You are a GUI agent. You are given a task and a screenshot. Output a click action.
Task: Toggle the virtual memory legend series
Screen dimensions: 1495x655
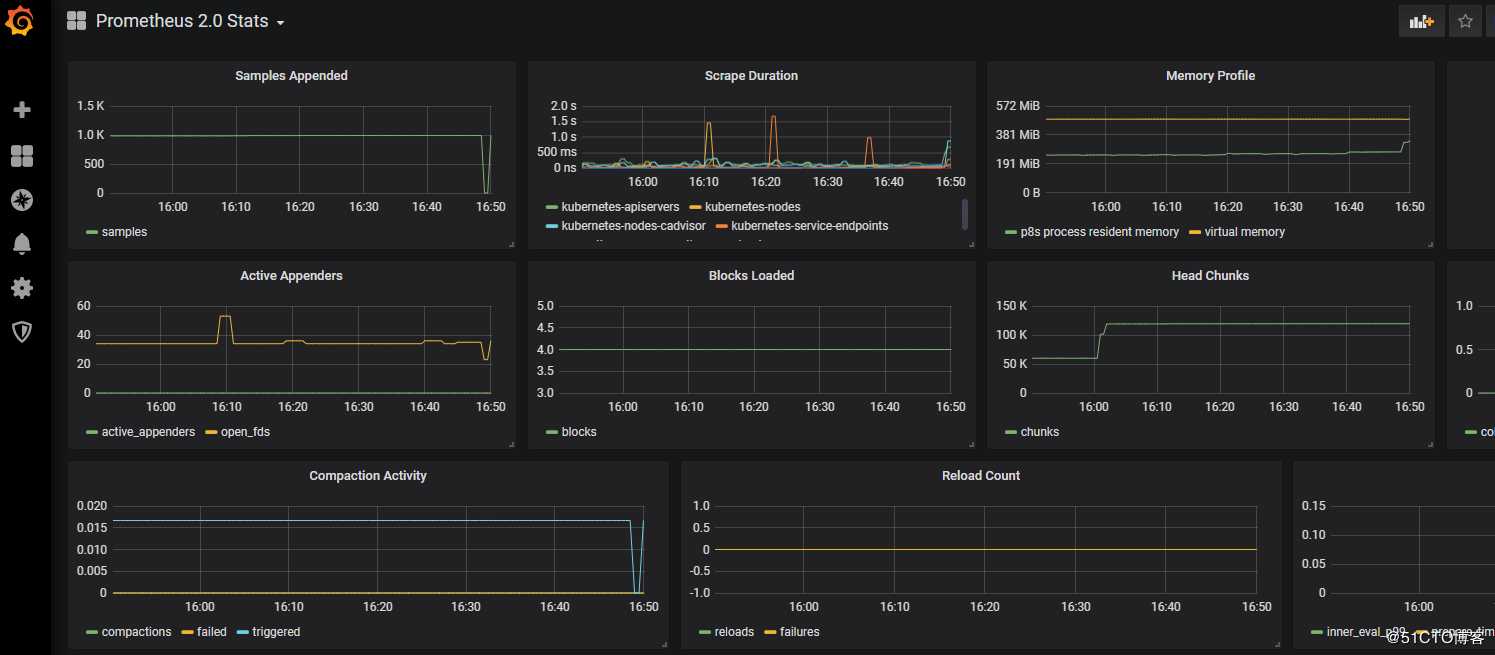pos(1244,232)
